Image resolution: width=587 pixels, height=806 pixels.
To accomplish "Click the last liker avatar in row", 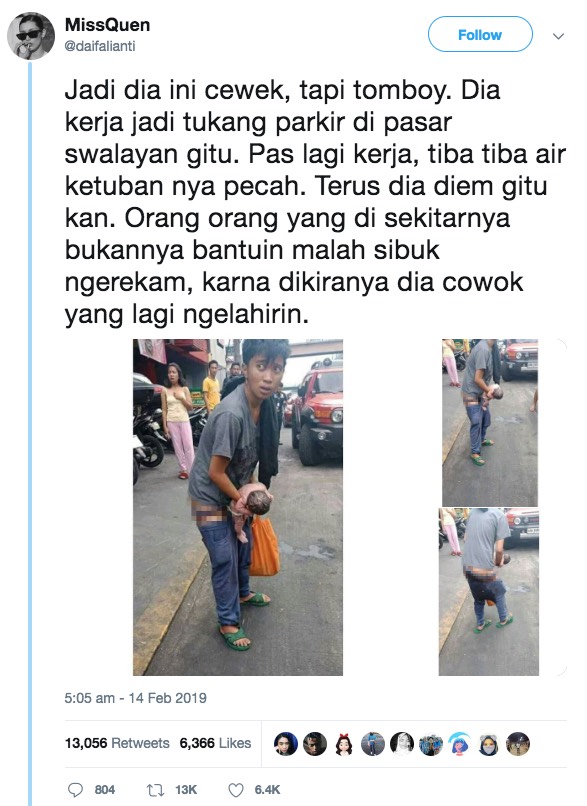I will point(518,743).
